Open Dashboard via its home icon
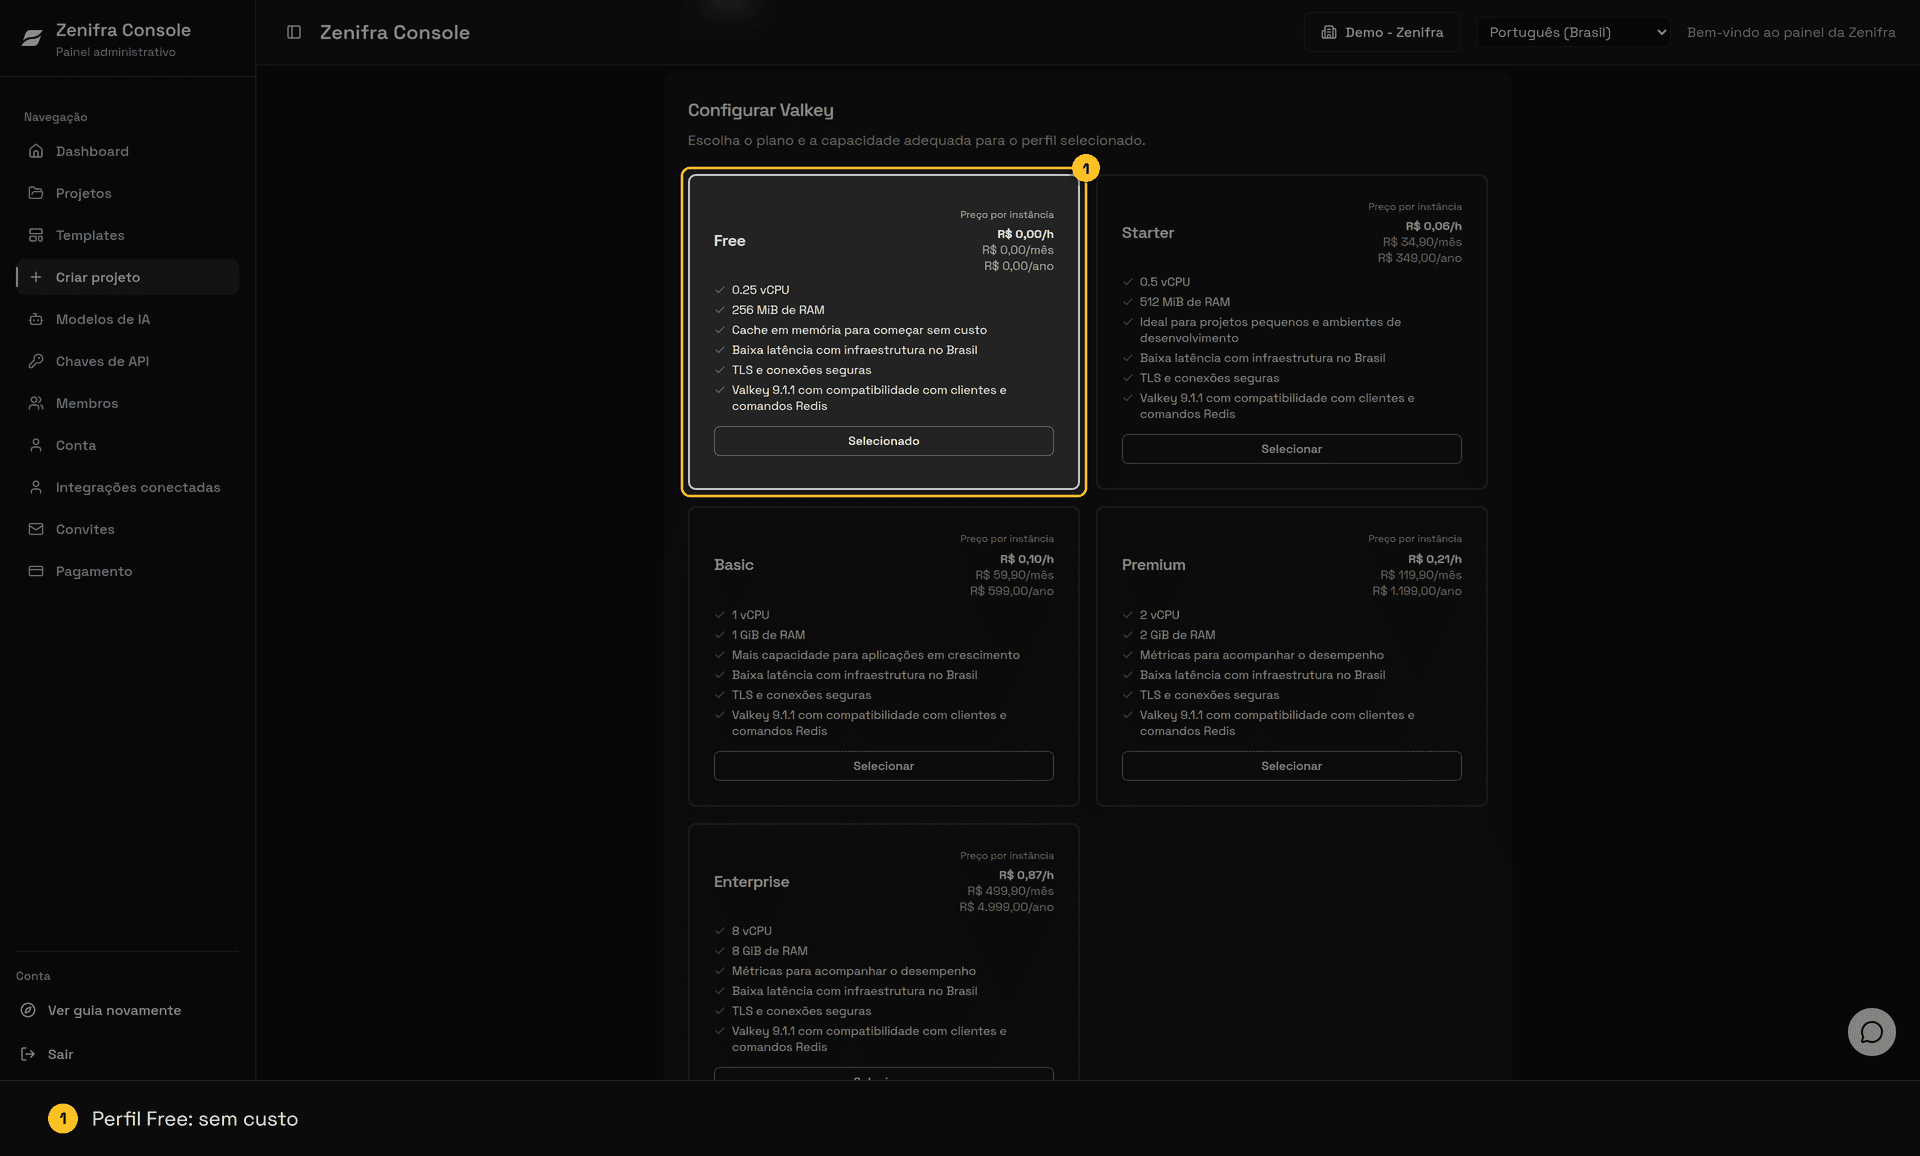Viewport: 1920px width, 1156px height. pos(36,151)
